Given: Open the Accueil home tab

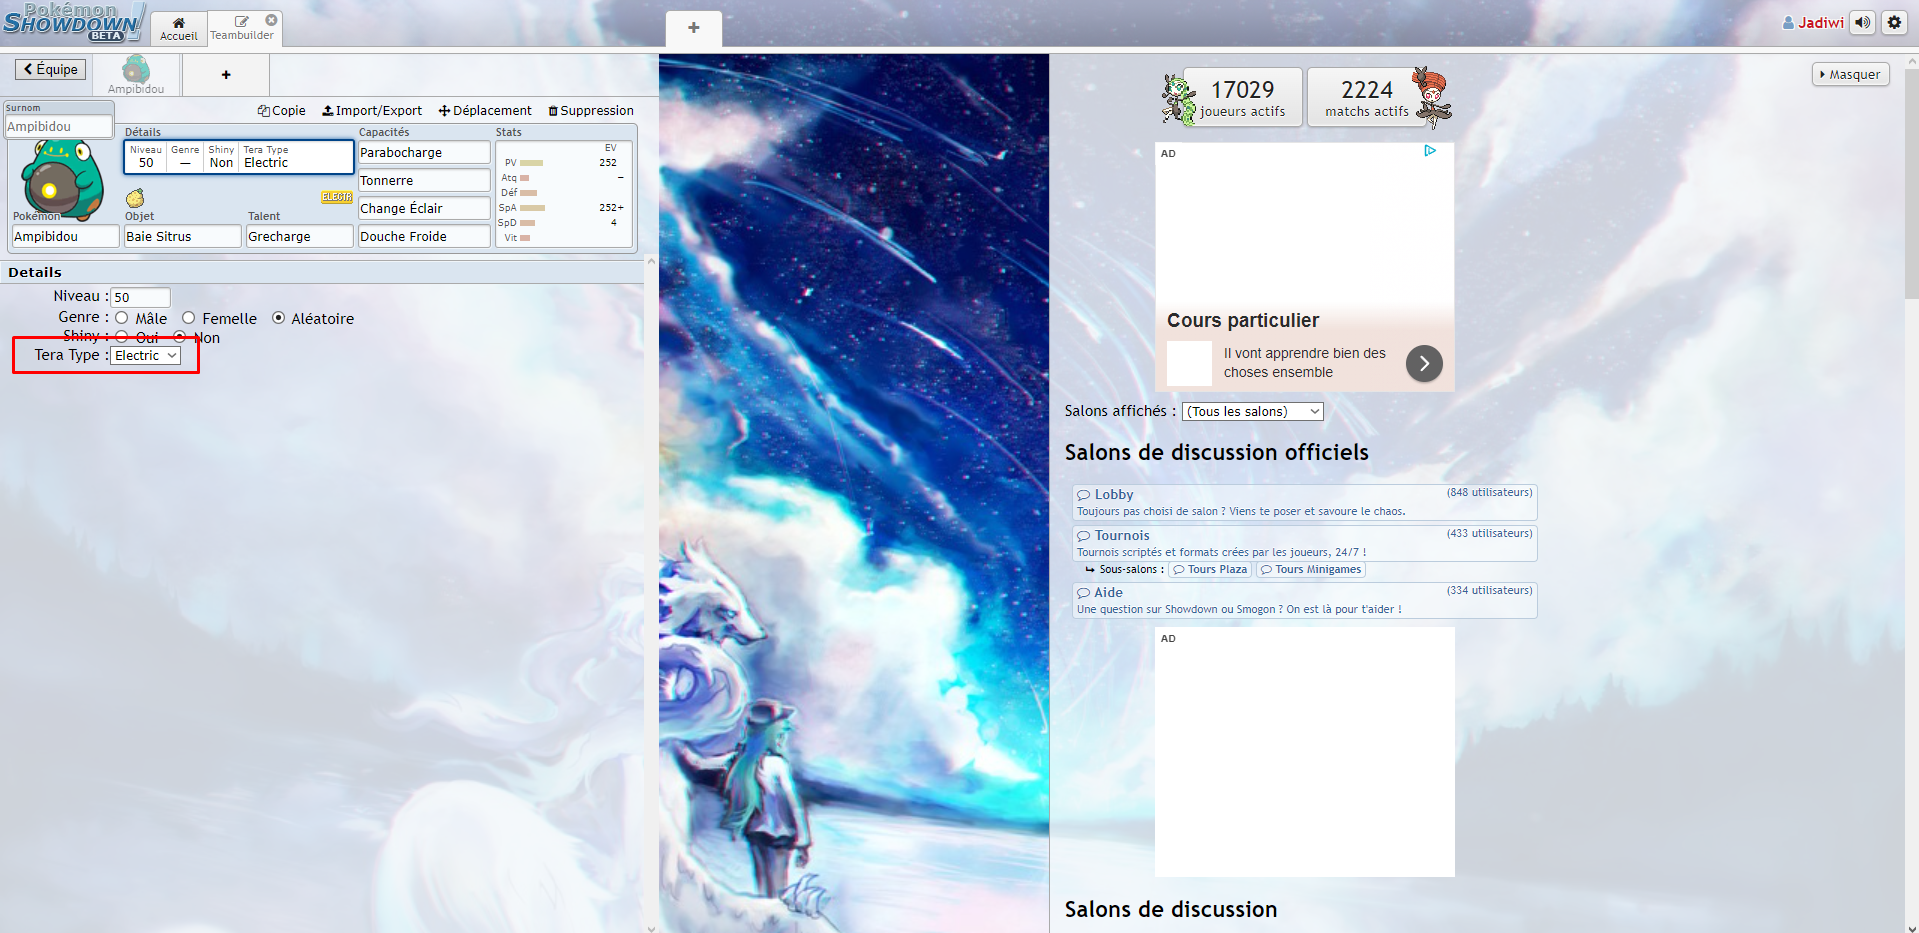Looking at the screenshot, I should pyautogui.click(x=178, y=28).
